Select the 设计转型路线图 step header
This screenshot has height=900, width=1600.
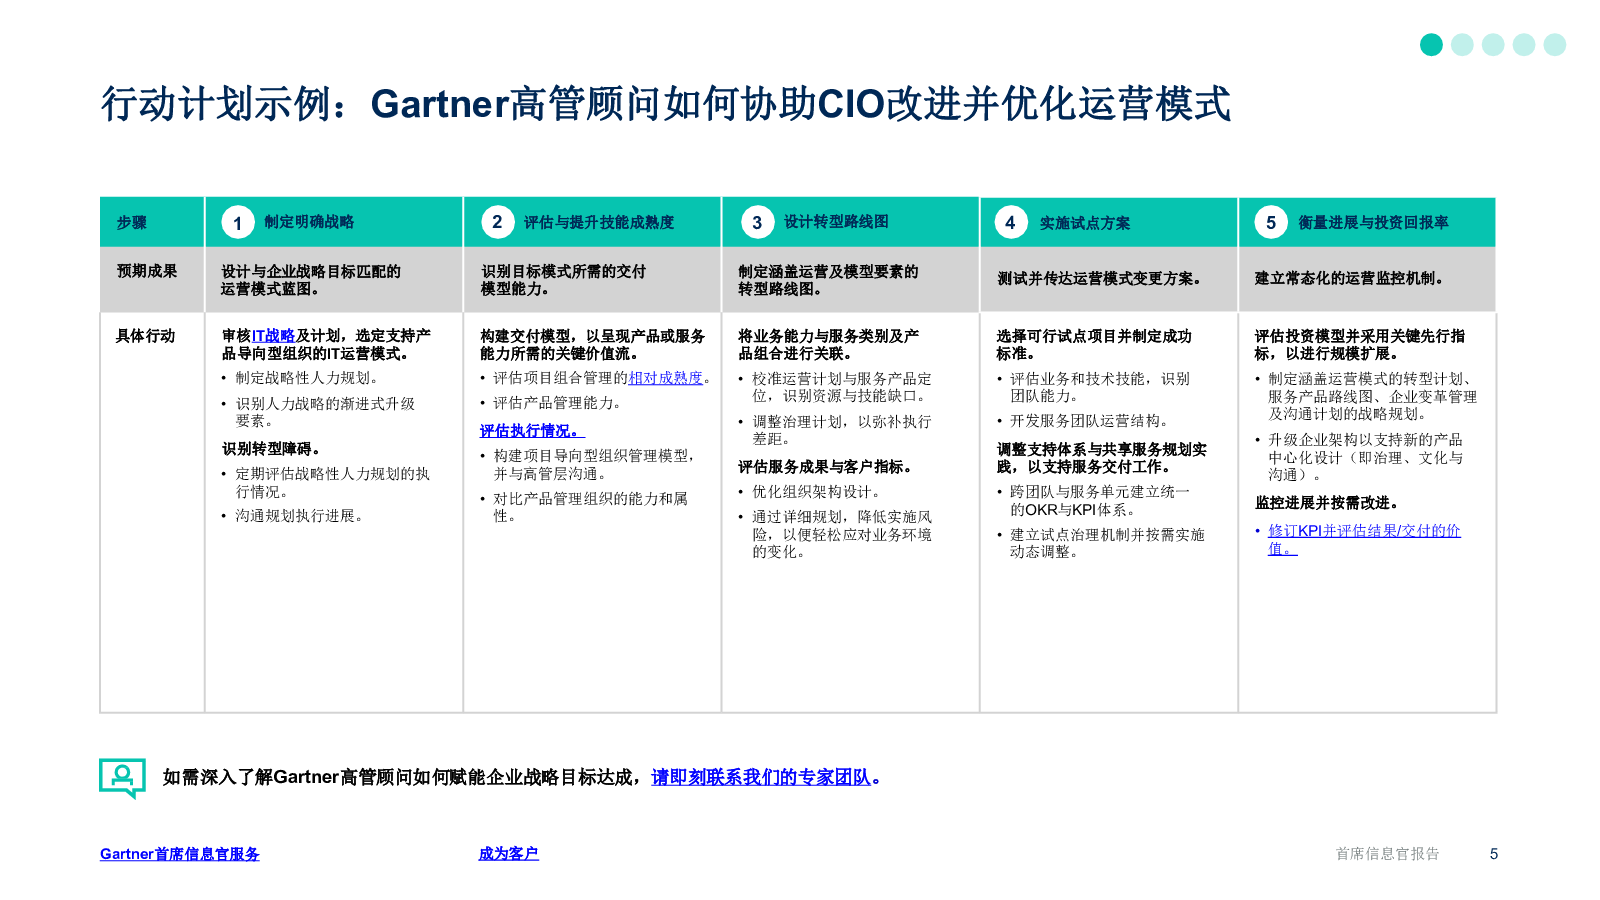pyautogui.click(x=836, y=222)
